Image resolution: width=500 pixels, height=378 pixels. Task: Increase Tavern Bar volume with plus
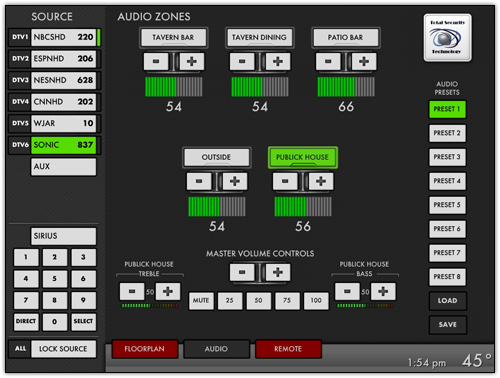pos(192,61)
